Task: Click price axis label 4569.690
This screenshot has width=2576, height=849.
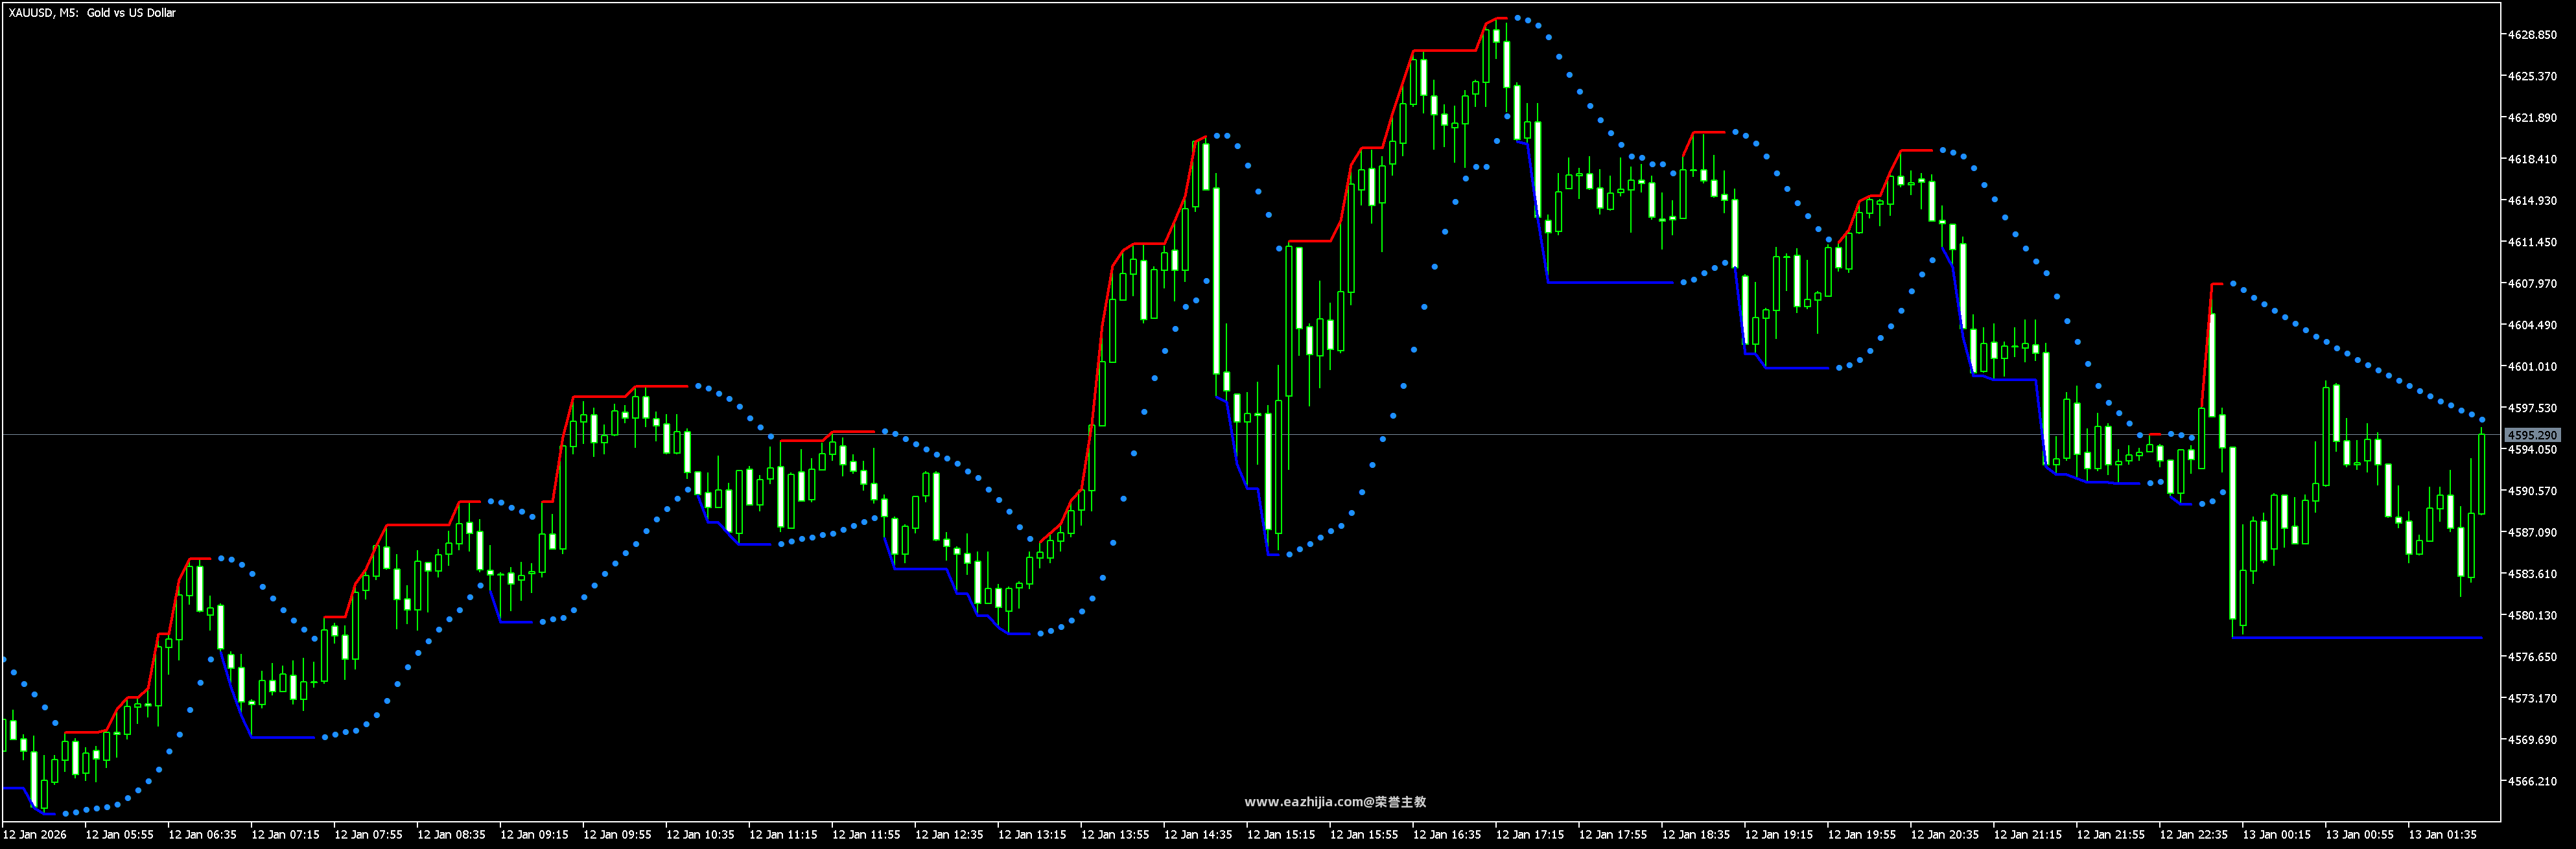Action: click(2532, 740)
